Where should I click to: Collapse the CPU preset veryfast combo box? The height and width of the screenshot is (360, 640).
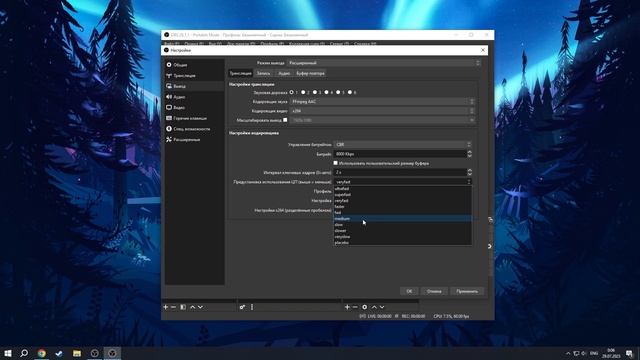[x=403, y=182]
